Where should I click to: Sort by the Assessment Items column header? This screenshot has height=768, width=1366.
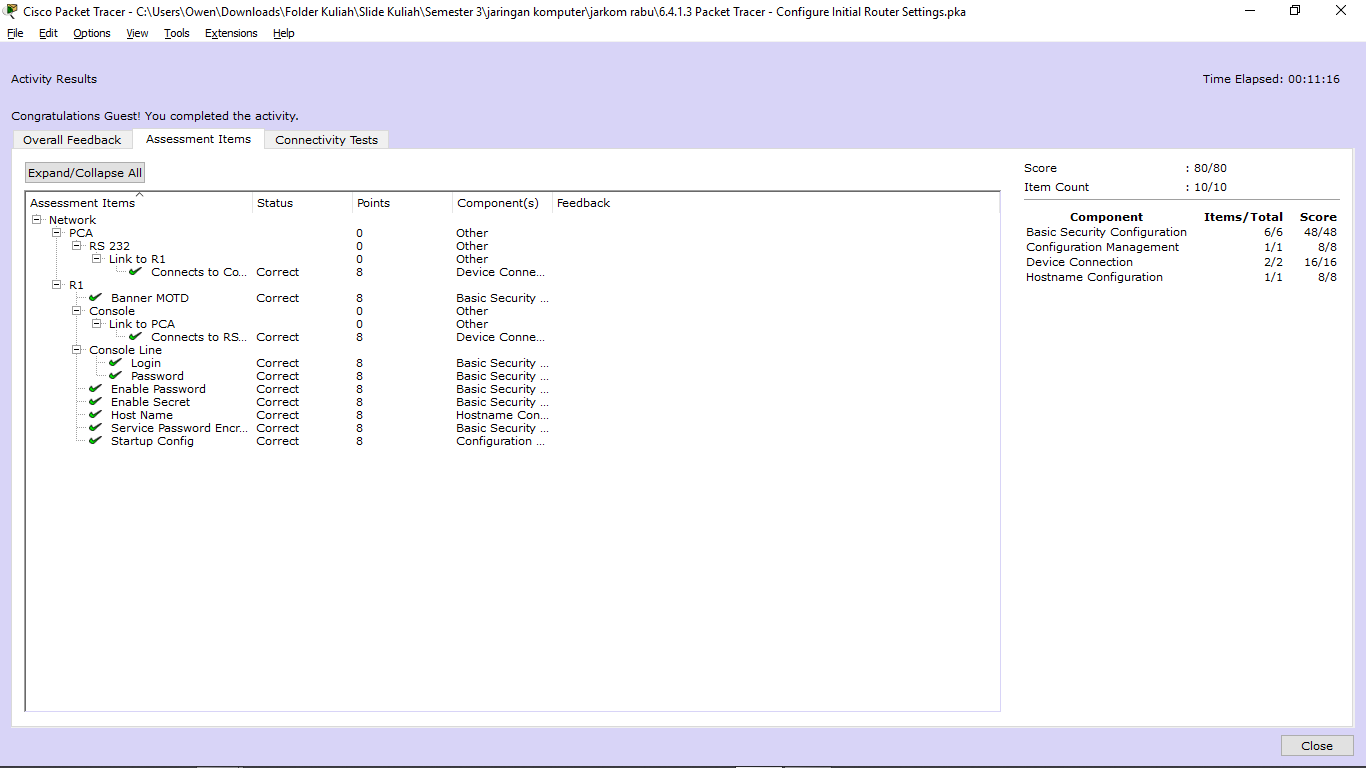[139, 203]
